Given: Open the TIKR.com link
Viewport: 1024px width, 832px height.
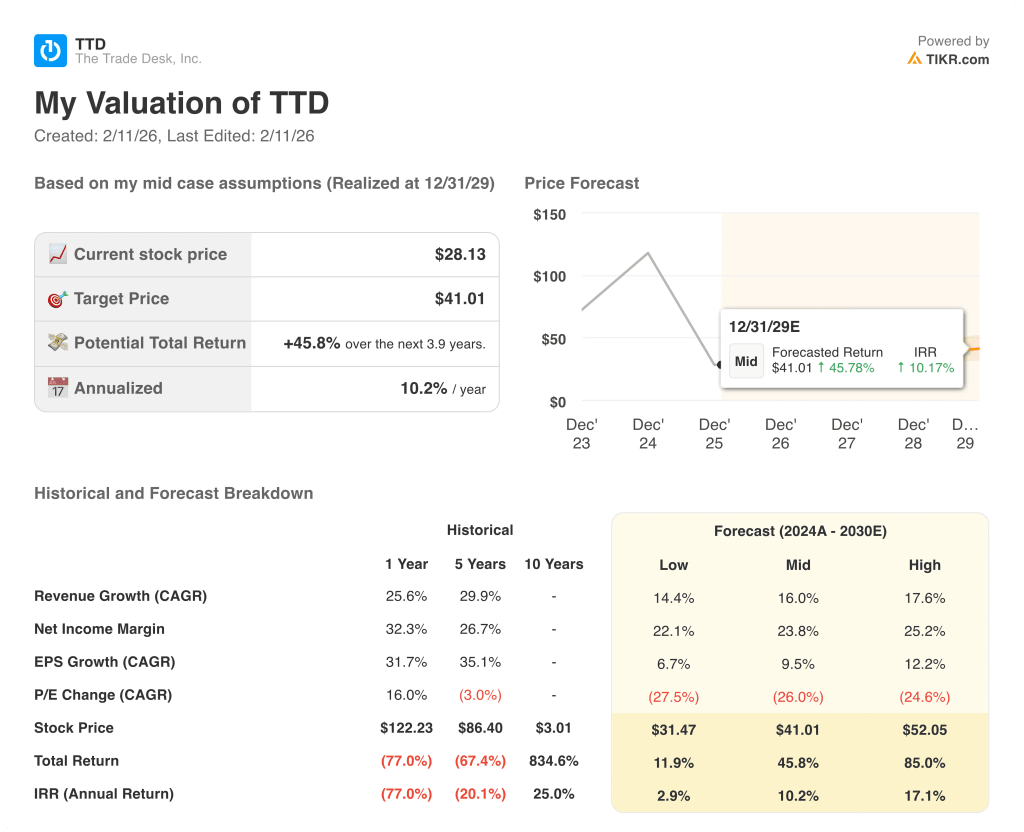Looking at the screenshot, I should click(954, 59).
